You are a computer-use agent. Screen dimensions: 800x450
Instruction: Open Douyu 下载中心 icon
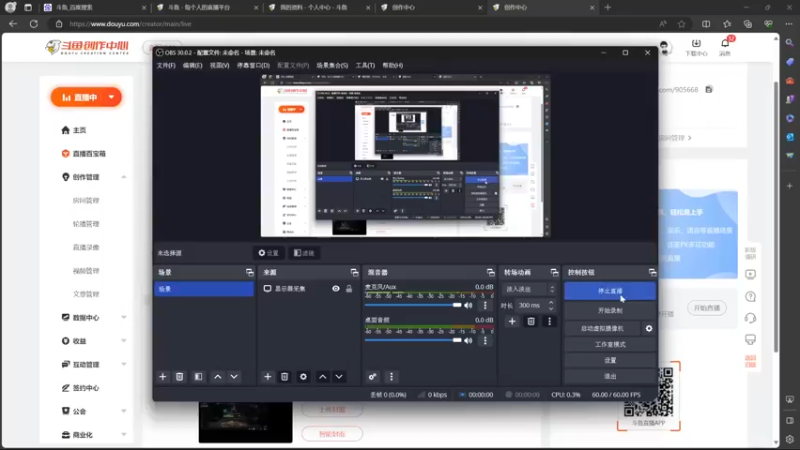pyautogui.click(x=696, y=46)
